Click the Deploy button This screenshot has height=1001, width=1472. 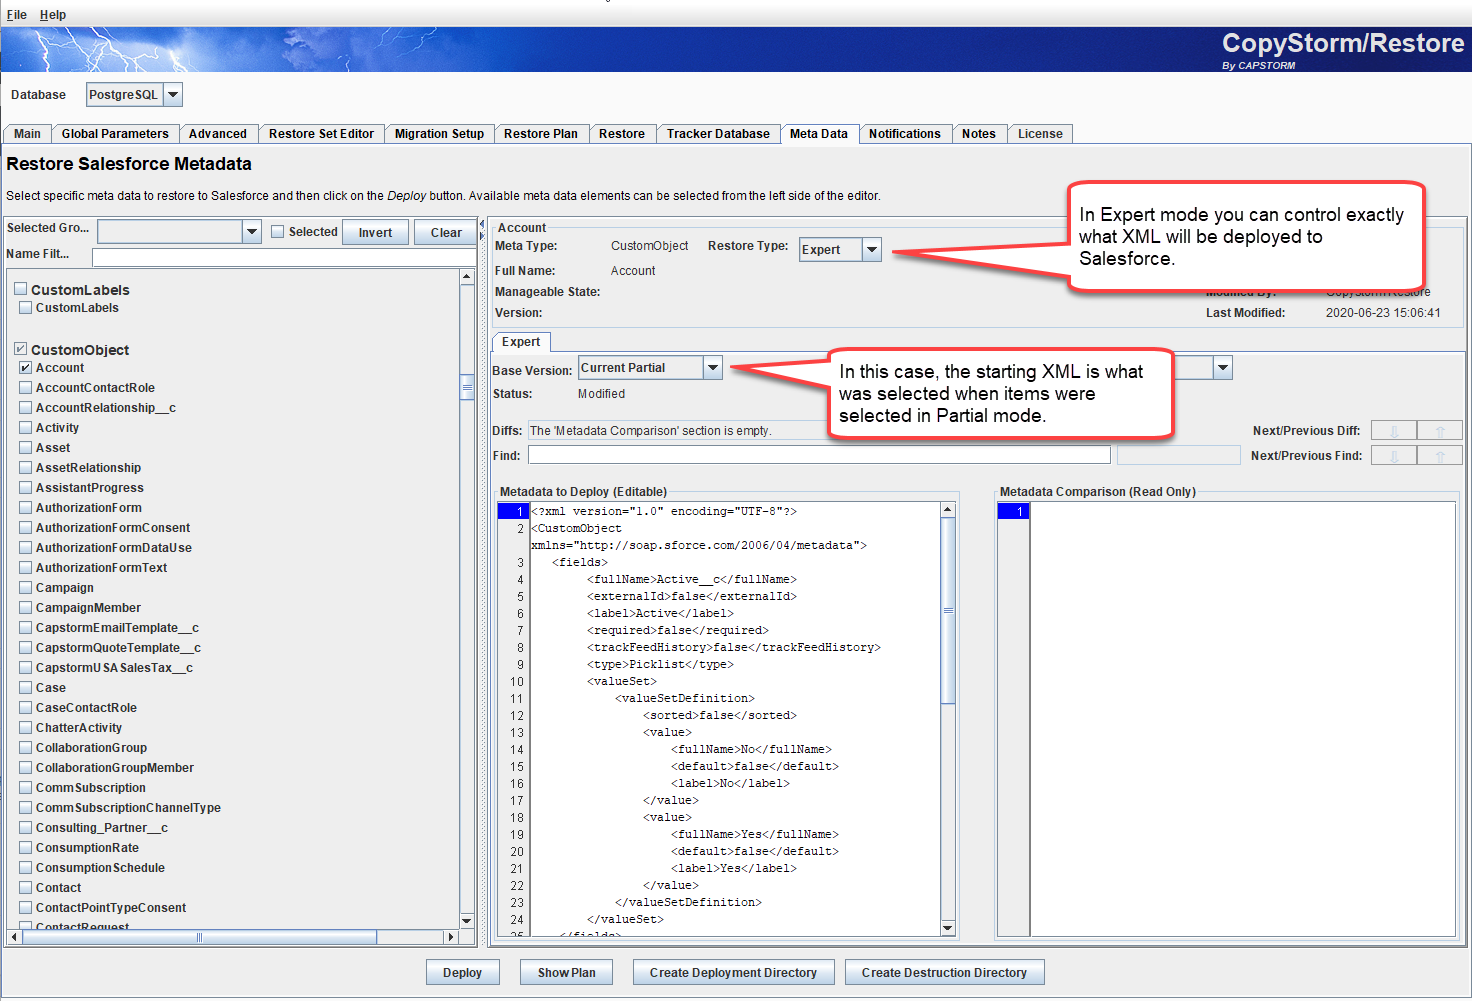click(462, 973)
